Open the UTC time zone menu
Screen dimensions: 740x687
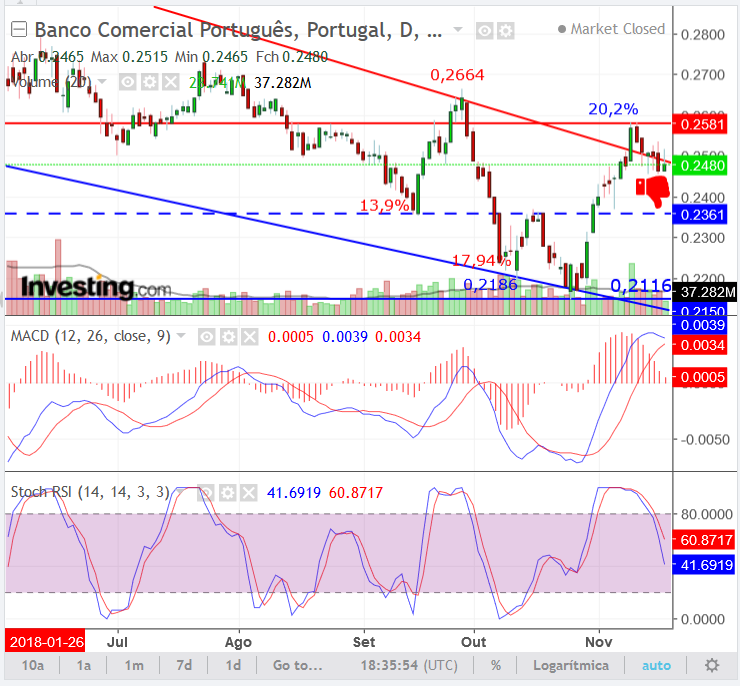(409, 665)
